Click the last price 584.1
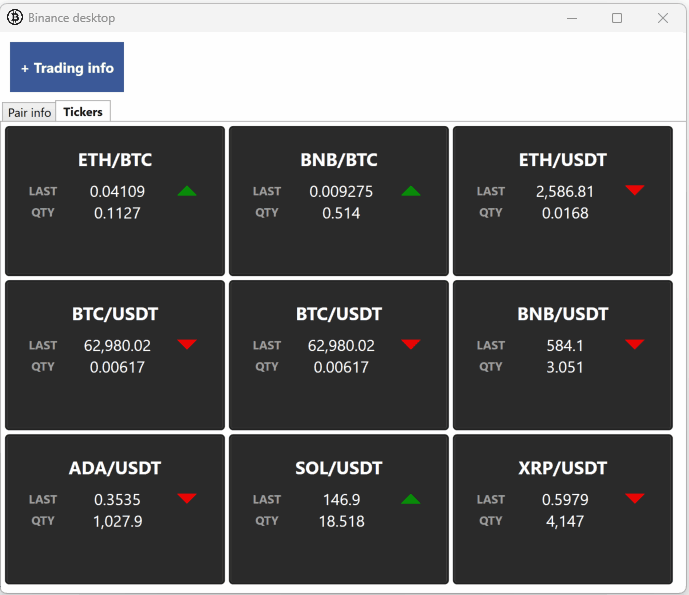 click(565, 346)
